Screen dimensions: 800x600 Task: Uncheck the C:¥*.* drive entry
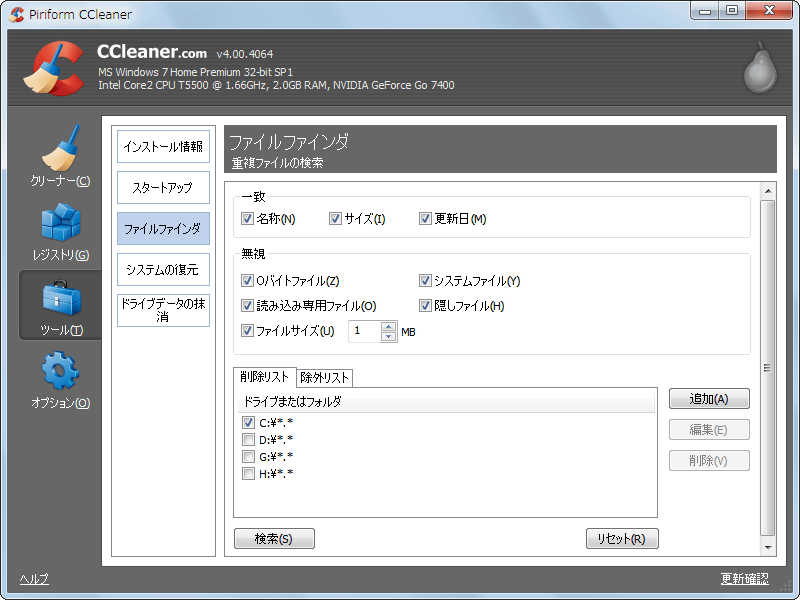tap(248, 422)
